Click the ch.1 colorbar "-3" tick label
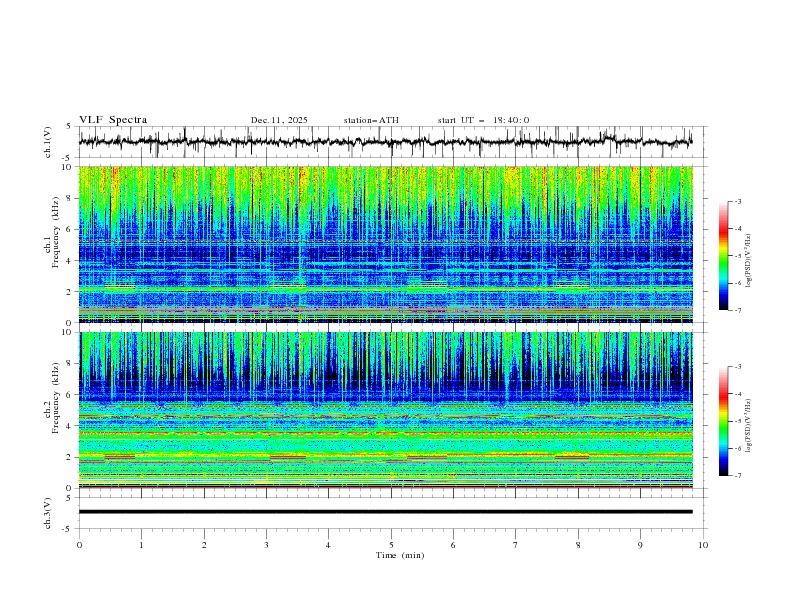 point(737,201)
